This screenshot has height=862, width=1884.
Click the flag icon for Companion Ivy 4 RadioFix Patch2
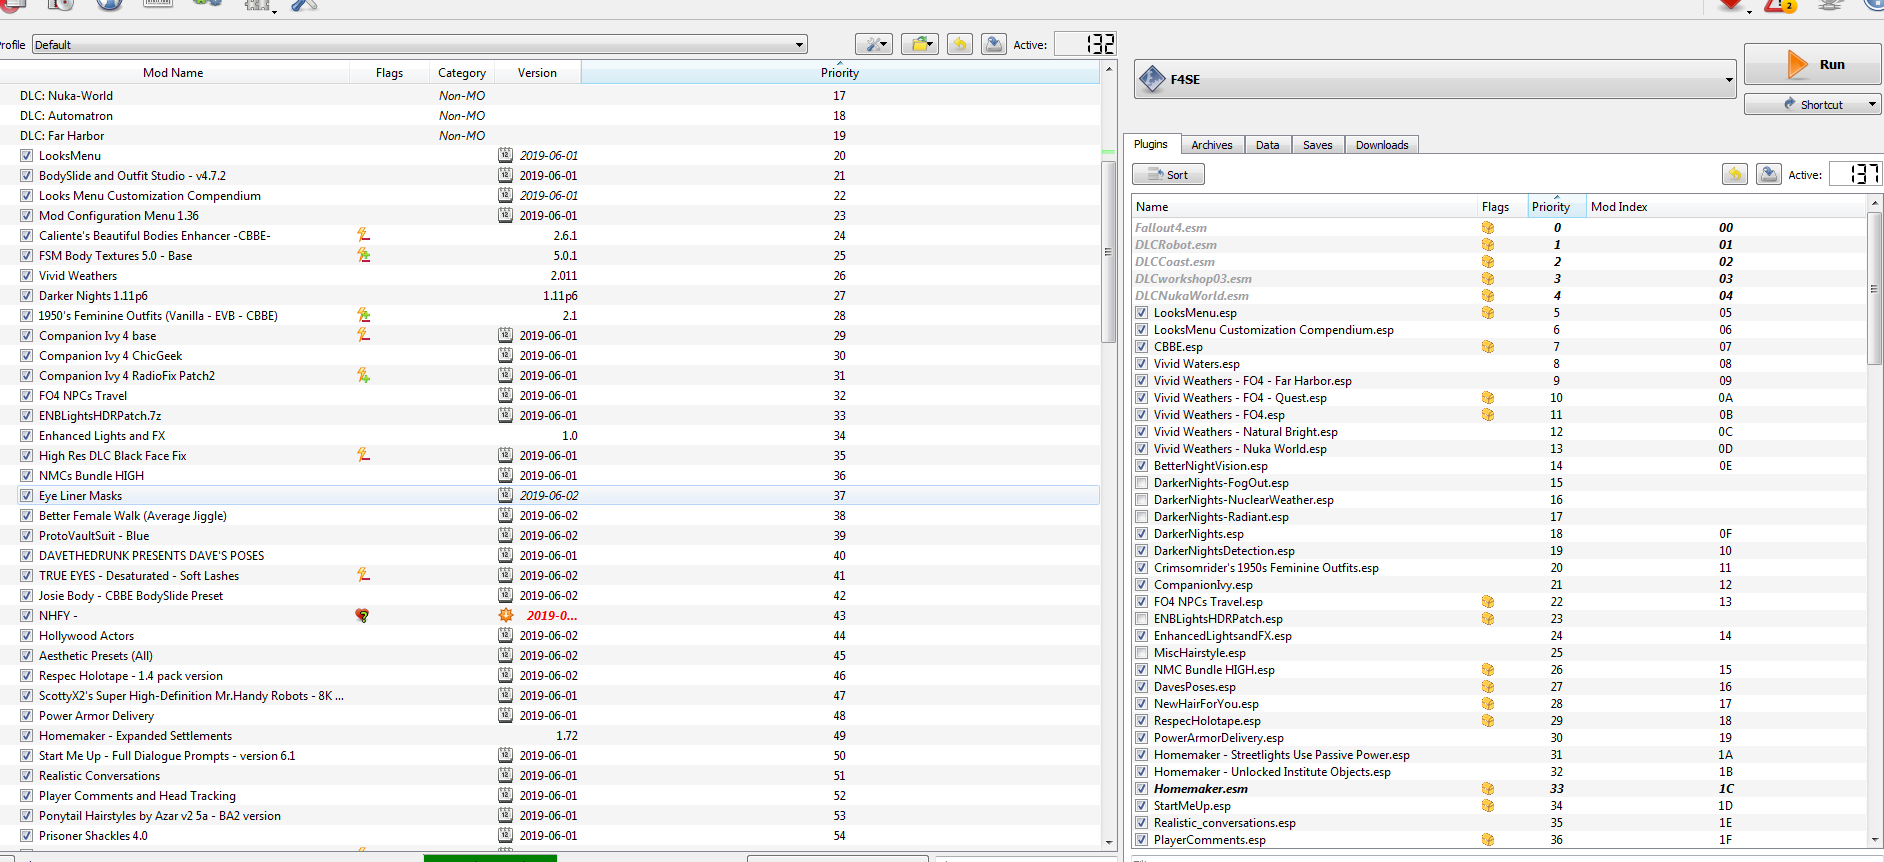coord(363,375)
